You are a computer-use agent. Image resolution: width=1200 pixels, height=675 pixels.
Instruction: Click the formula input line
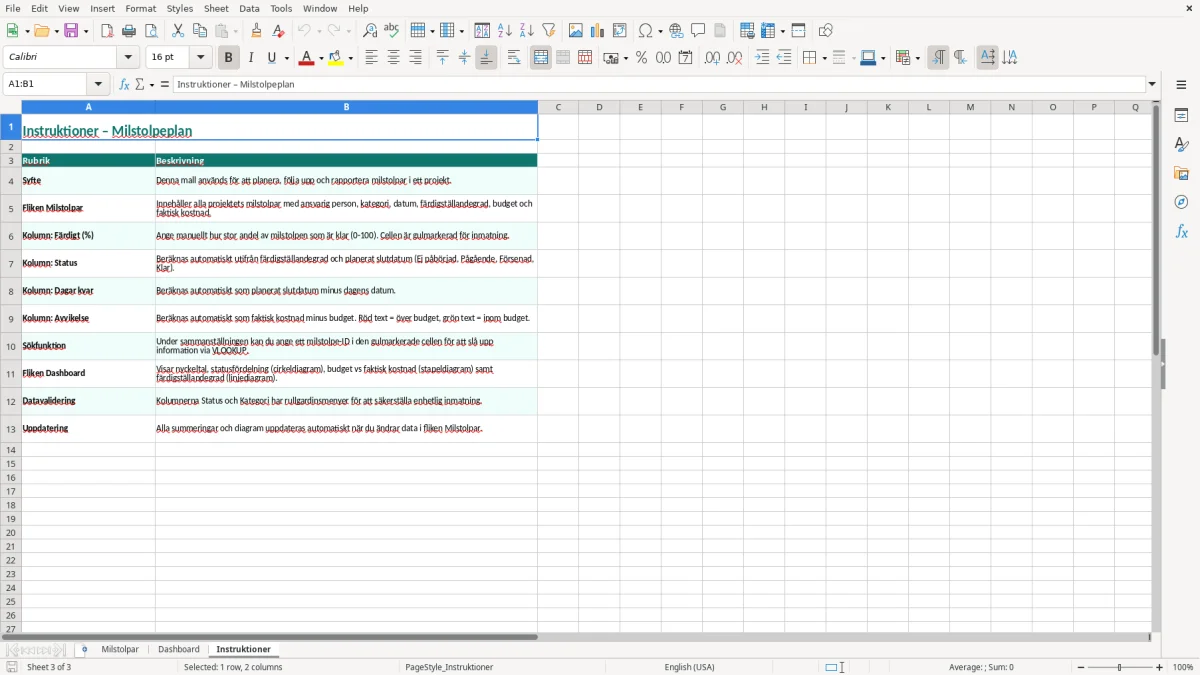(x=659, y=84)
